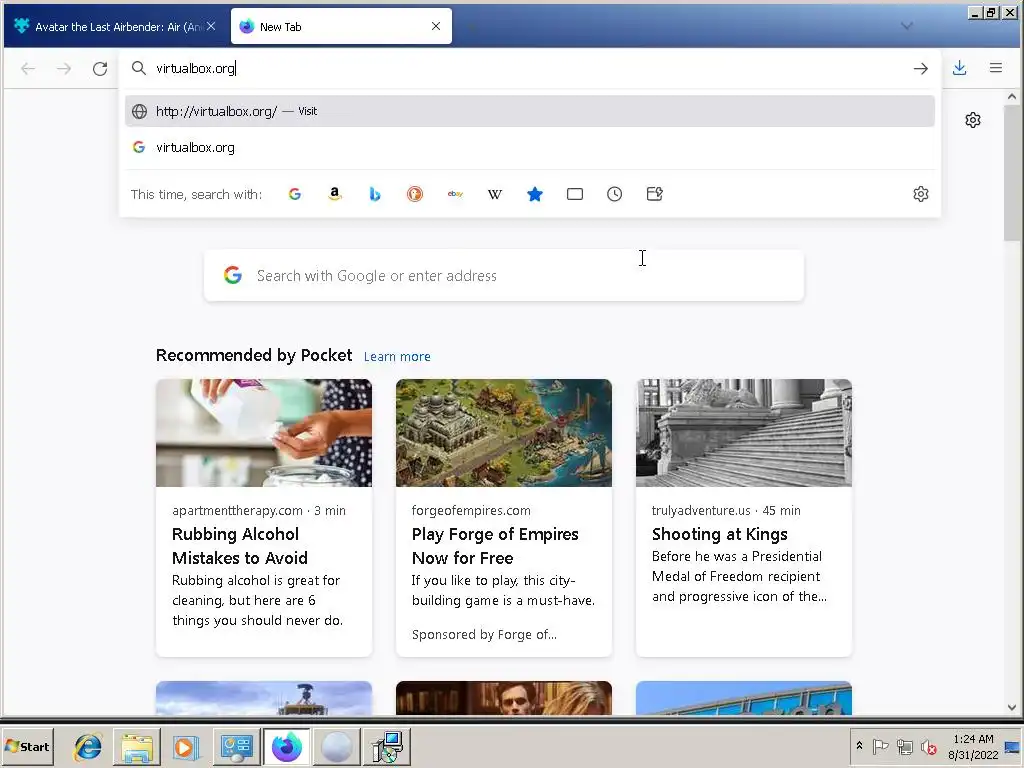Click rubbing alcohol article thumbnail
Screen dimensions: 1024x768
click(264, 433)
